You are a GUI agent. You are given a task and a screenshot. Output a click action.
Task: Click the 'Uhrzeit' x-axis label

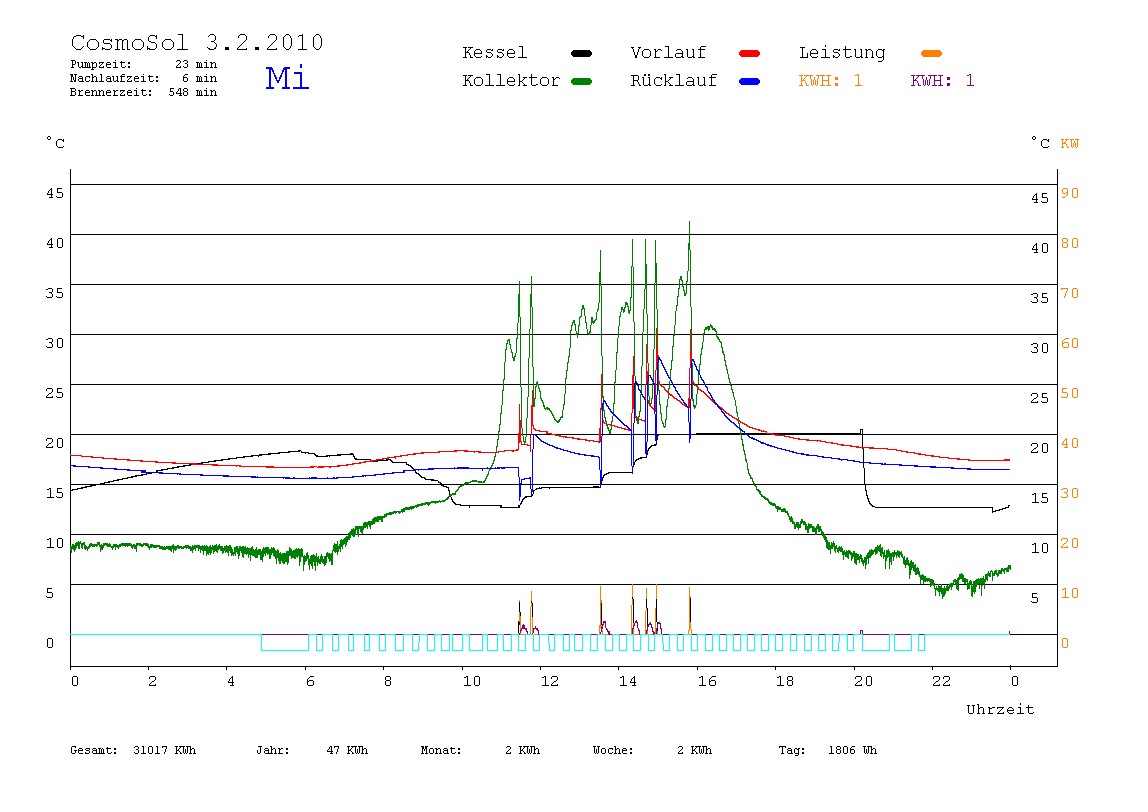click(1000, 709)
